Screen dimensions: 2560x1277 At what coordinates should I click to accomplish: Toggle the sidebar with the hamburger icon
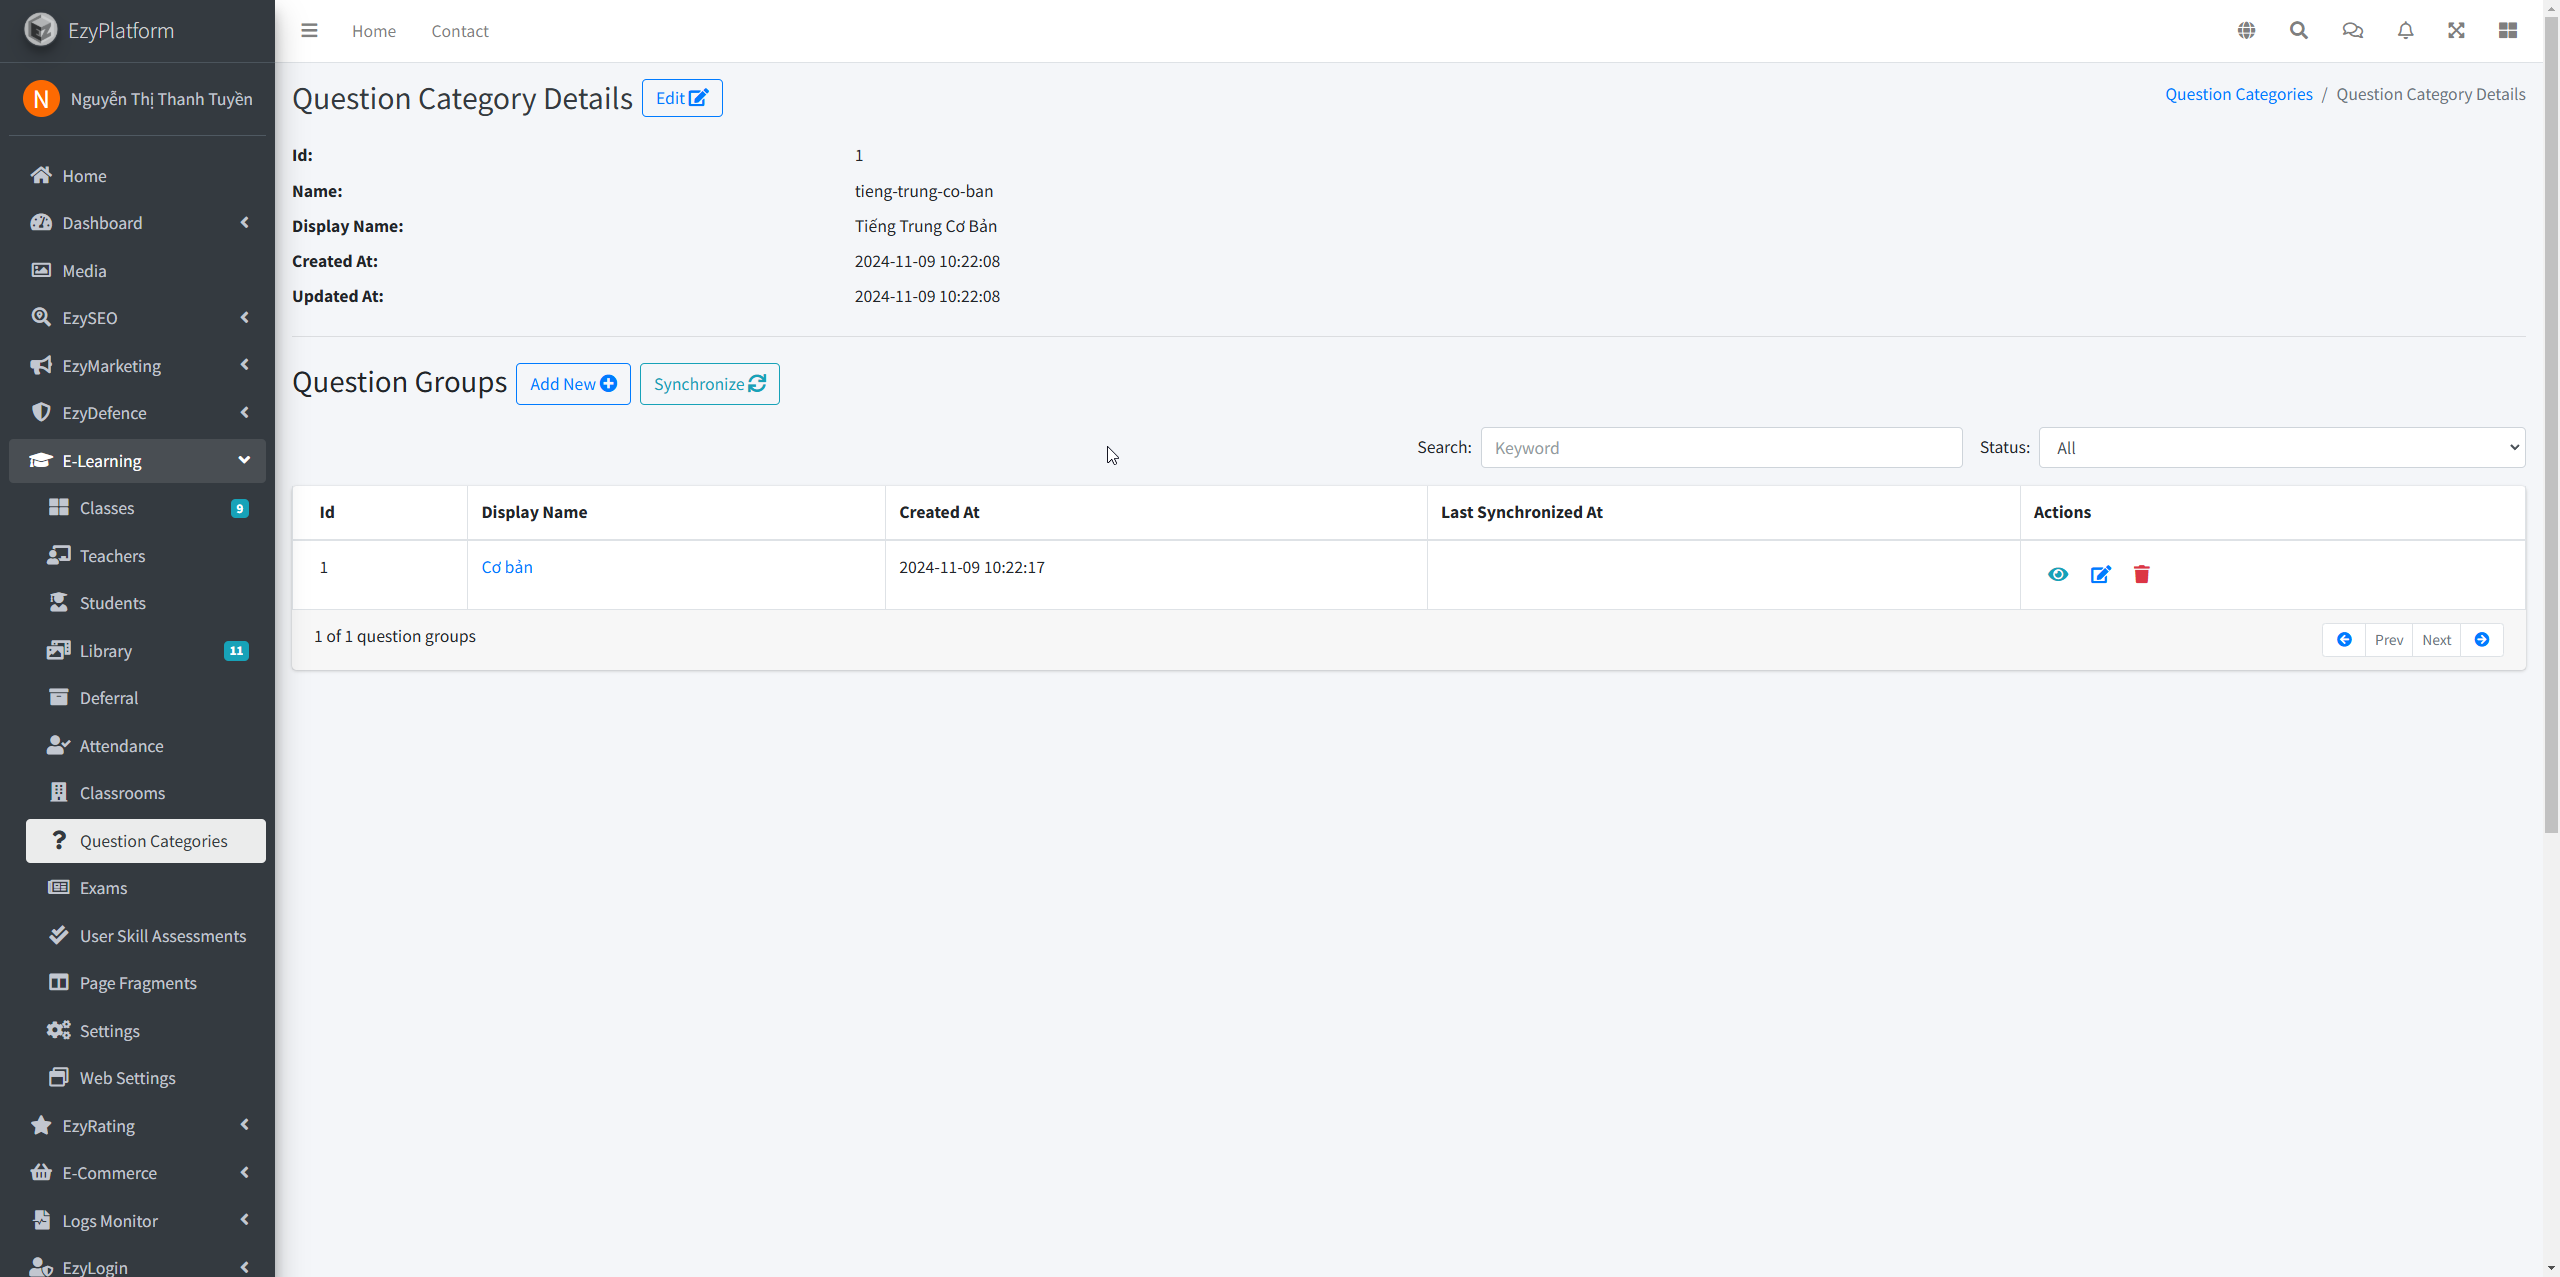tap(309, 31)
